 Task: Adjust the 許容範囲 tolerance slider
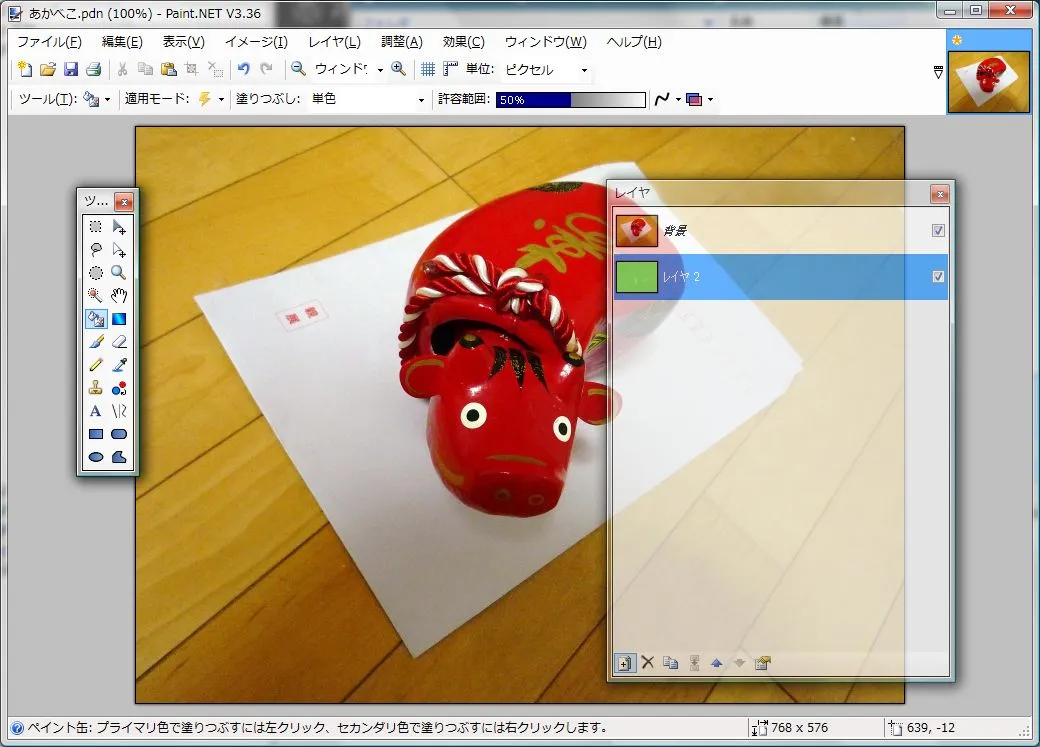(570, 100)
